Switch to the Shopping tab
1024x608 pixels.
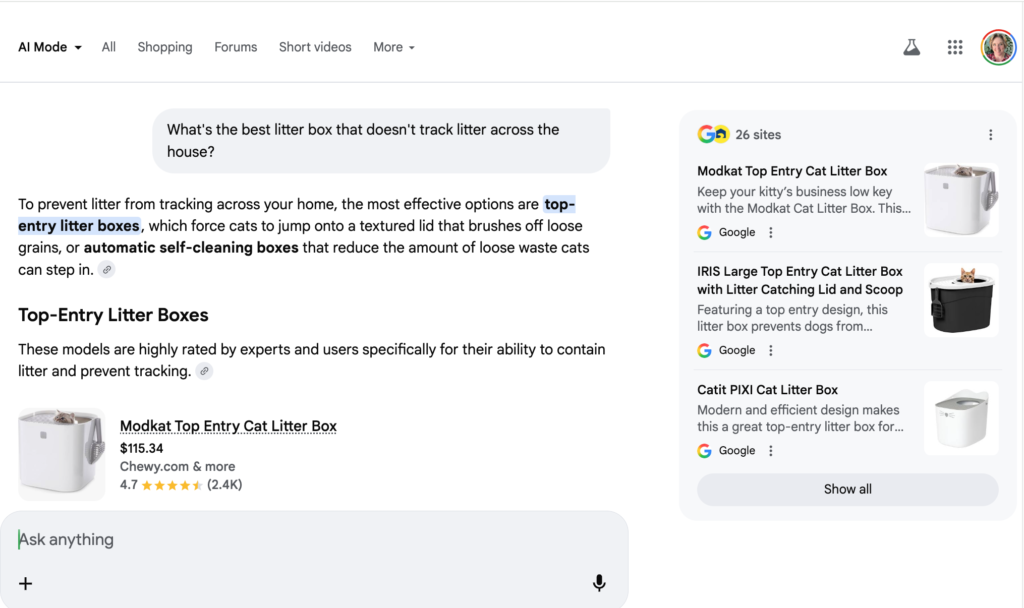point(164,47)
